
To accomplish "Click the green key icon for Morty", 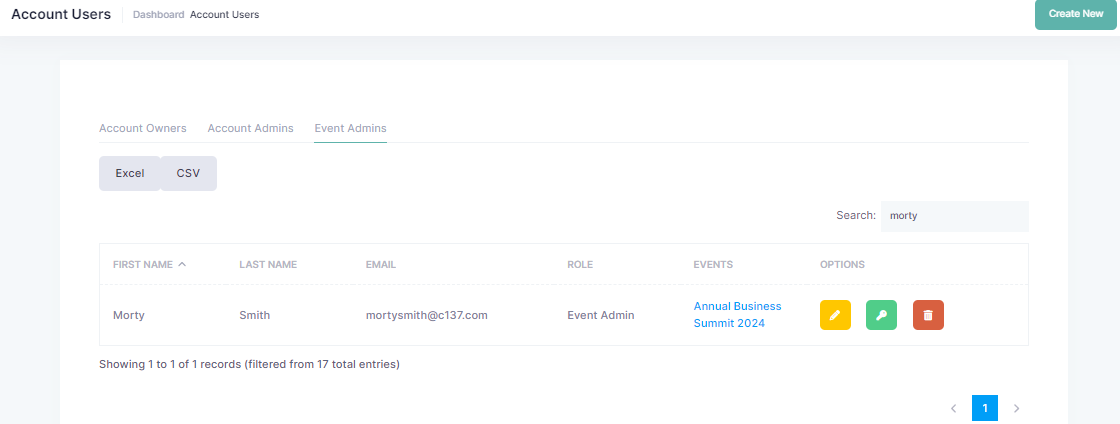I will [881, 315].
